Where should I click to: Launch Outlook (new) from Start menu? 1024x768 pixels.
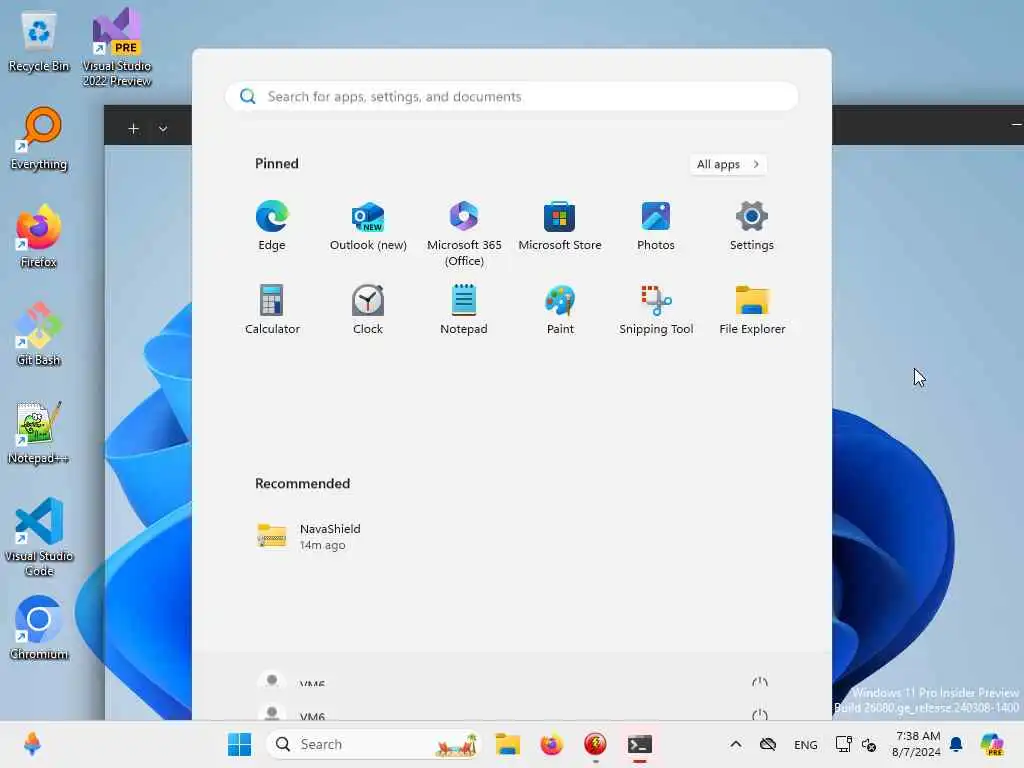point(368,225)
